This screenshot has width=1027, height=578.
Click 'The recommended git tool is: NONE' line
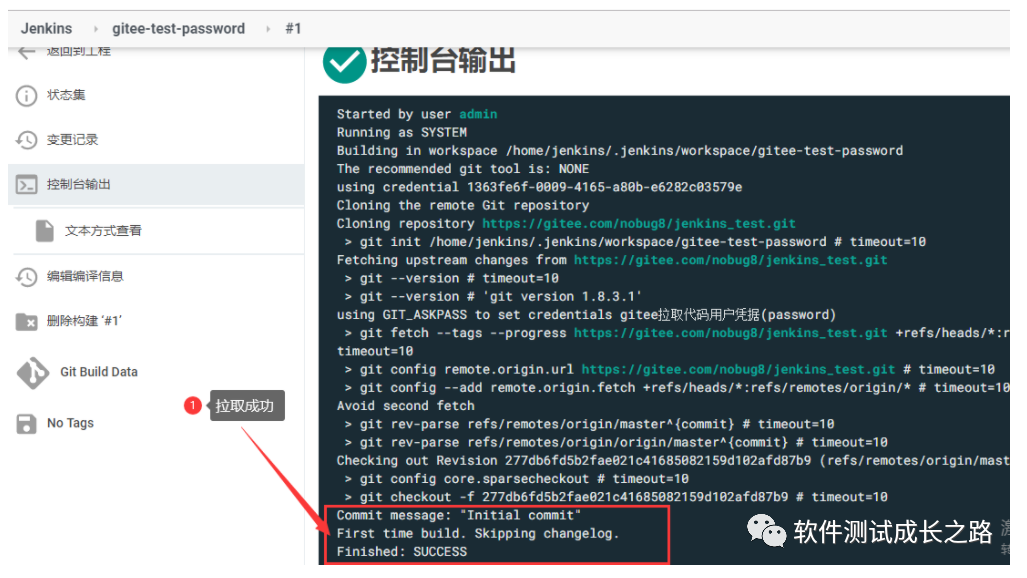click(462, 169)
